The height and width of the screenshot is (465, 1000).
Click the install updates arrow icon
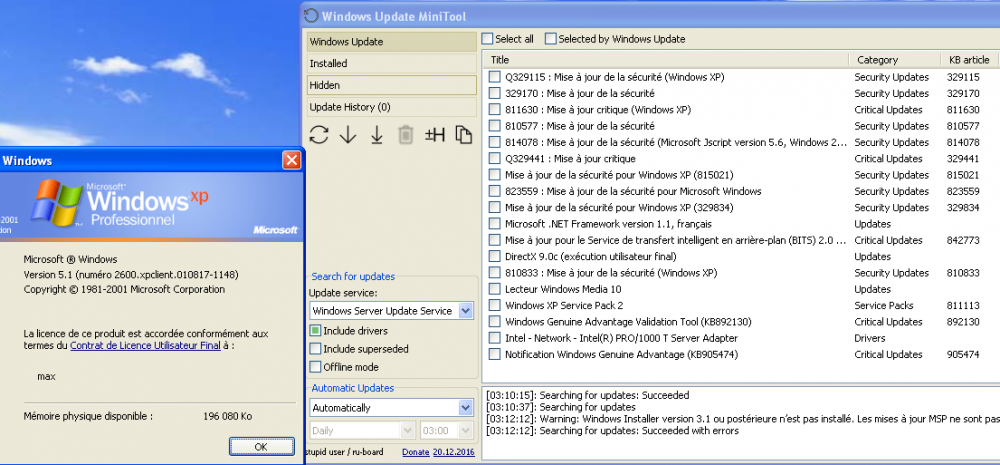pyautogui.click(x=377, y=135)
